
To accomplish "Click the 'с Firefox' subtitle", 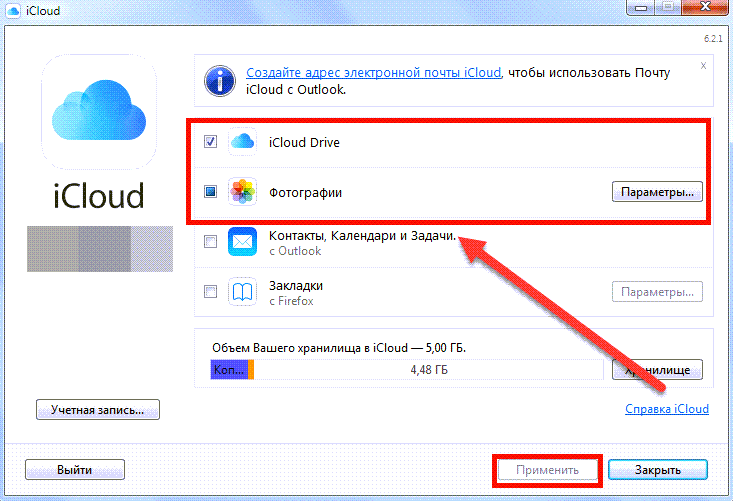I will click(291, 301).
